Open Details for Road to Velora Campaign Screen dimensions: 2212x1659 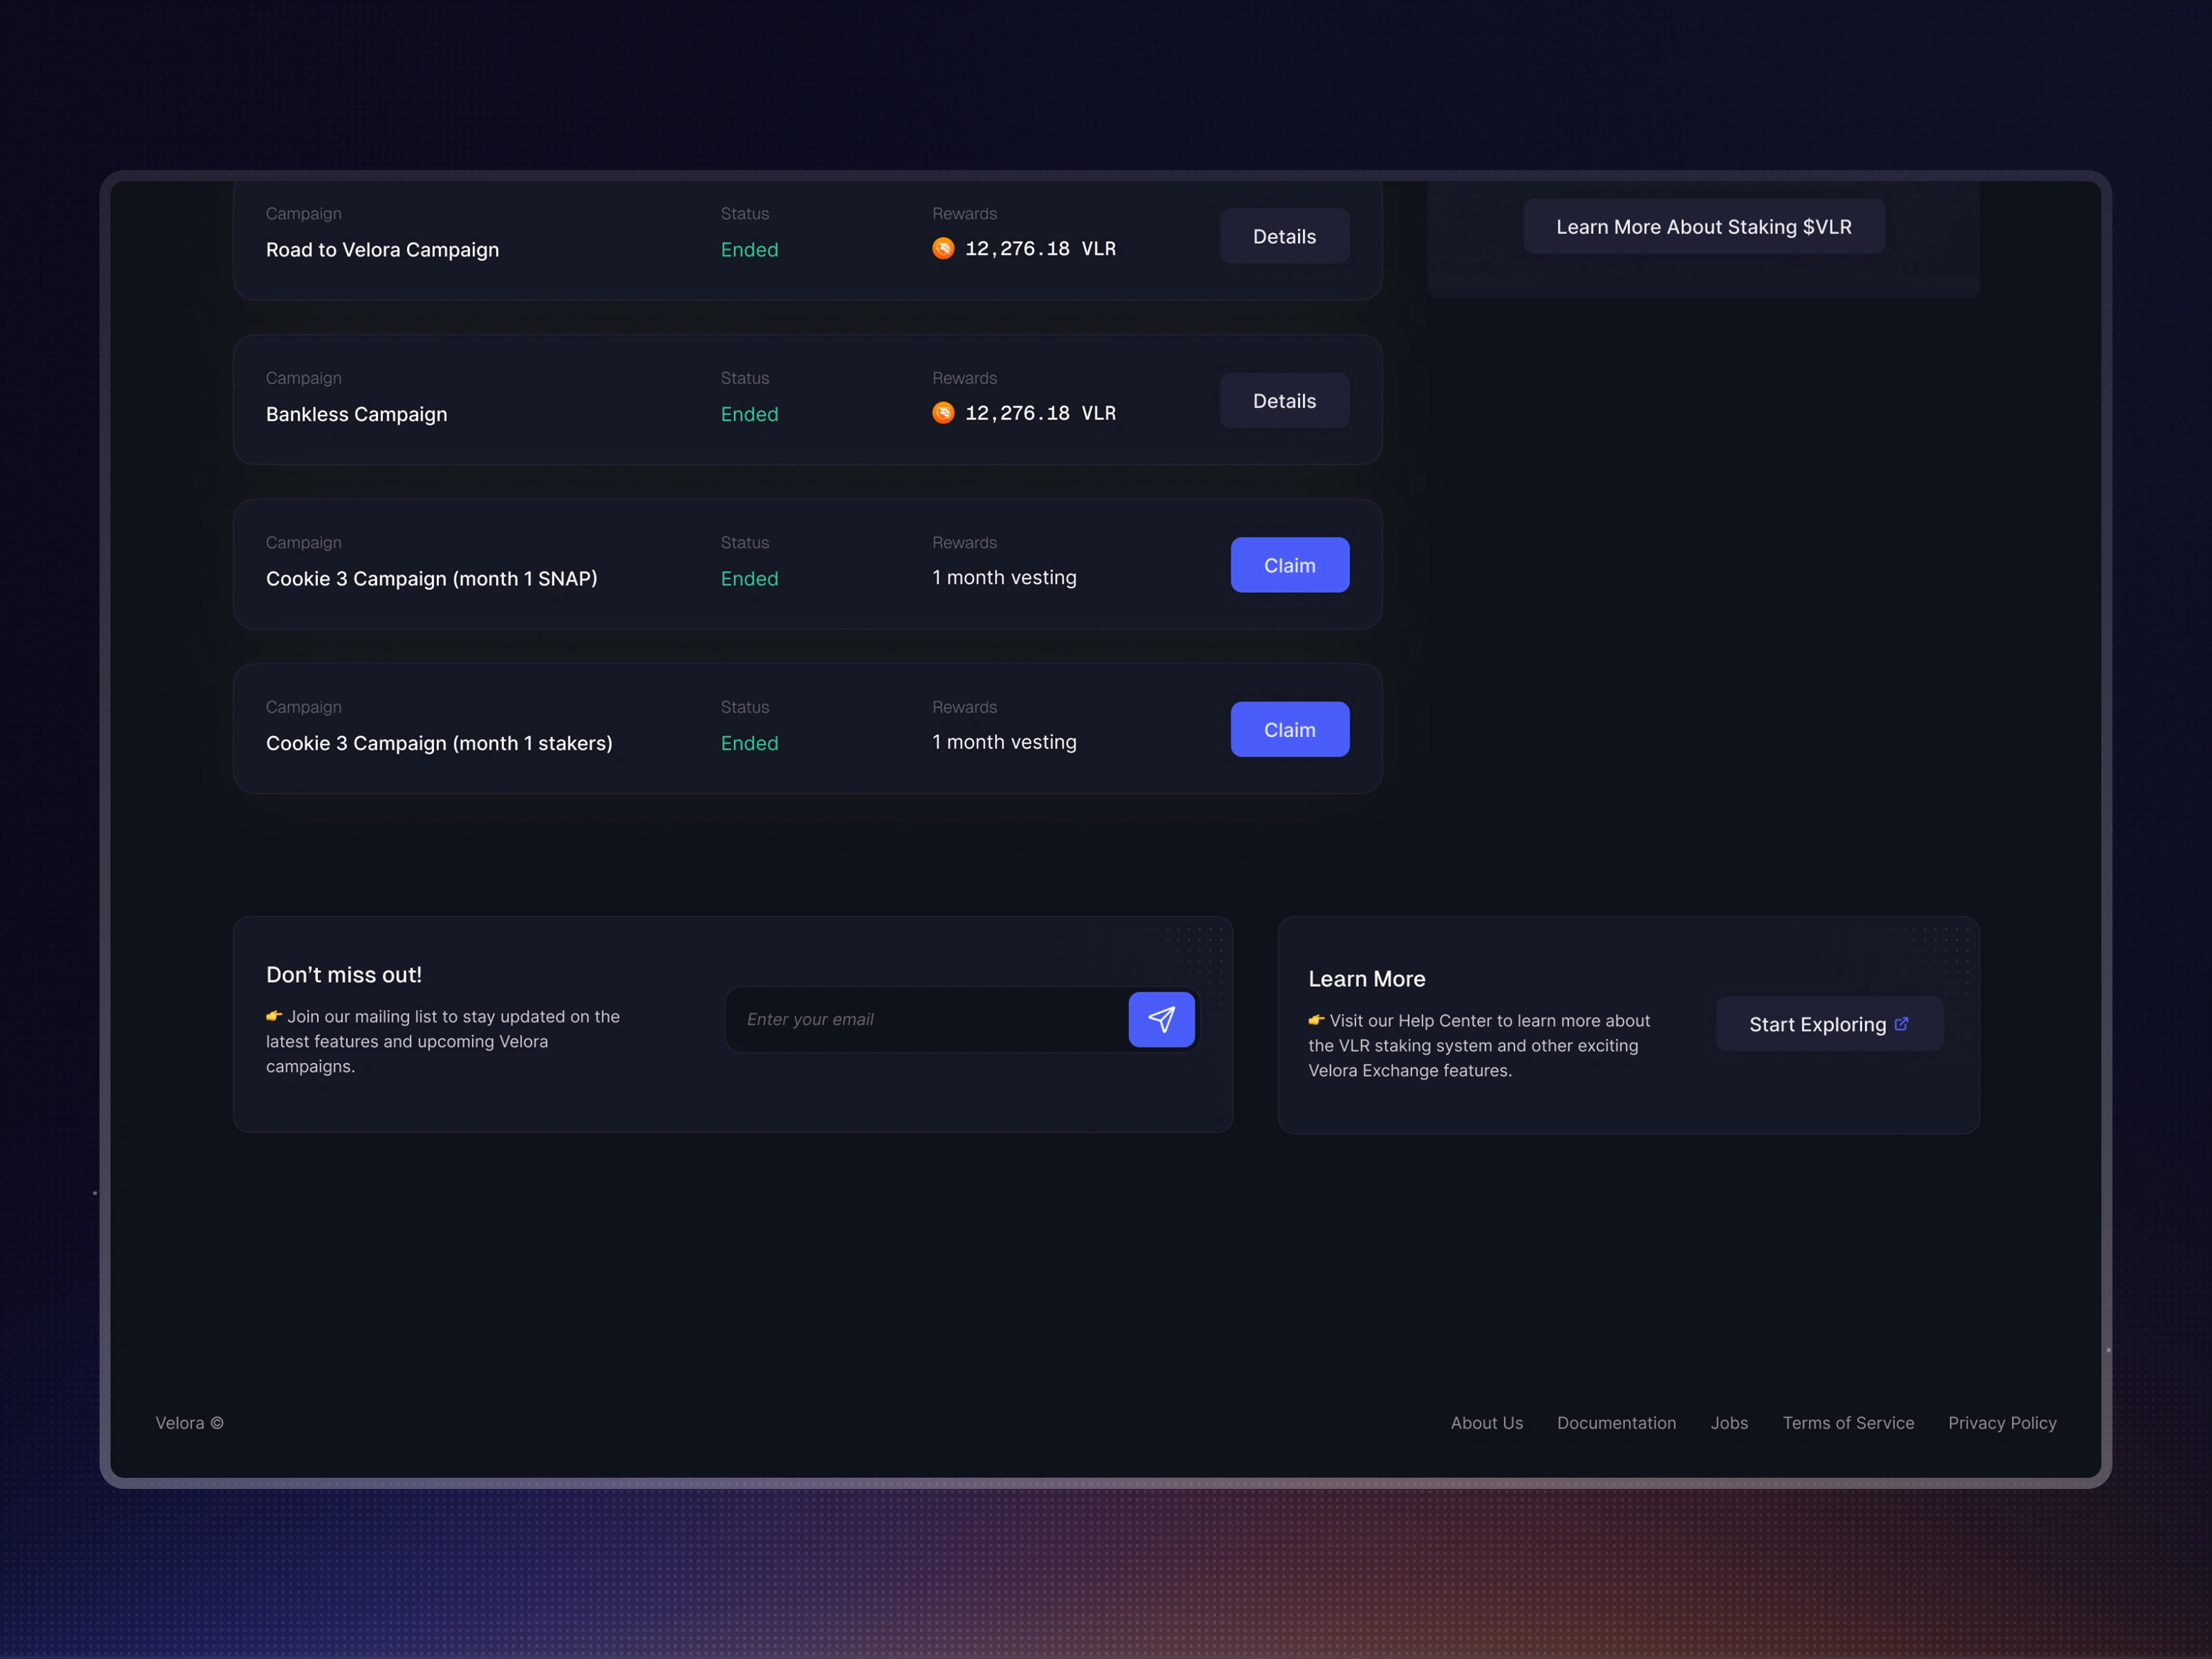pyautogui.click(x=1284, y=236)
